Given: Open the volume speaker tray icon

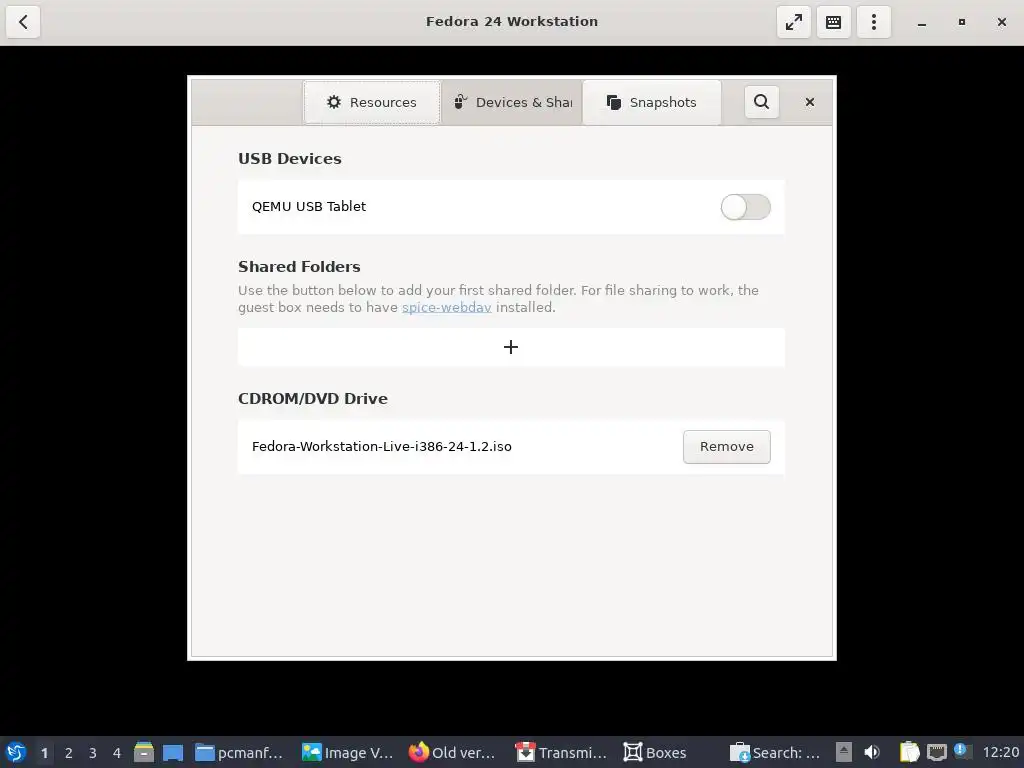Looking at the screenshot, I should pos(872,752).
